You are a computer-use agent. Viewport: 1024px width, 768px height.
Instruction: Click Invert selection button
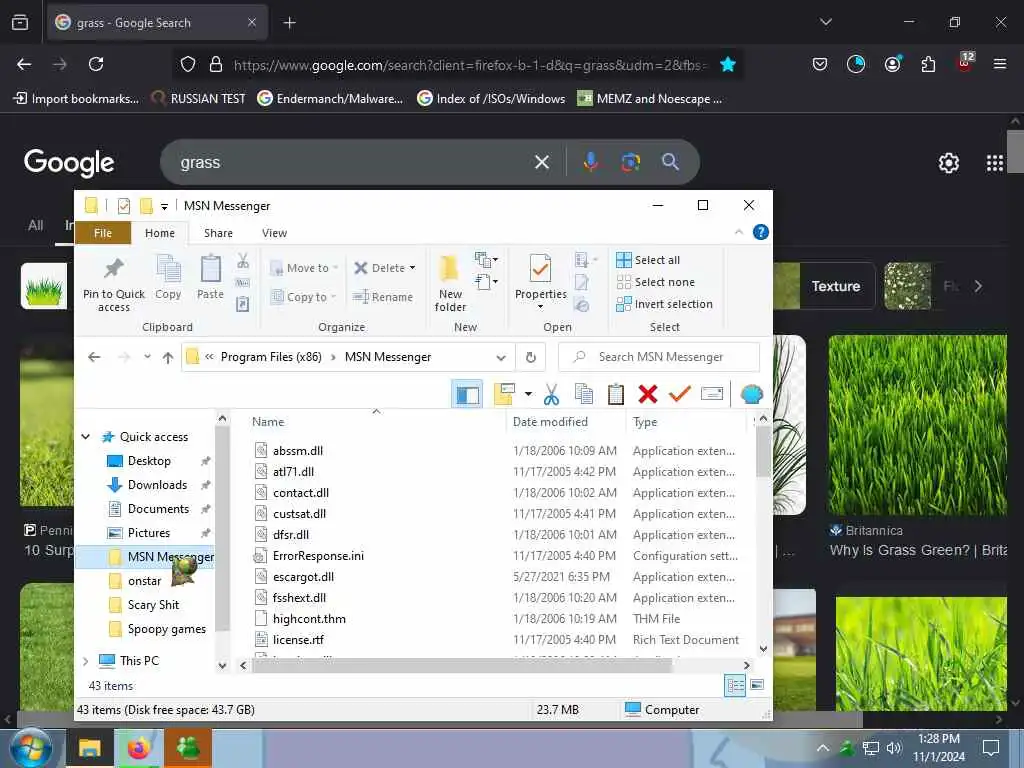point(664,304)
